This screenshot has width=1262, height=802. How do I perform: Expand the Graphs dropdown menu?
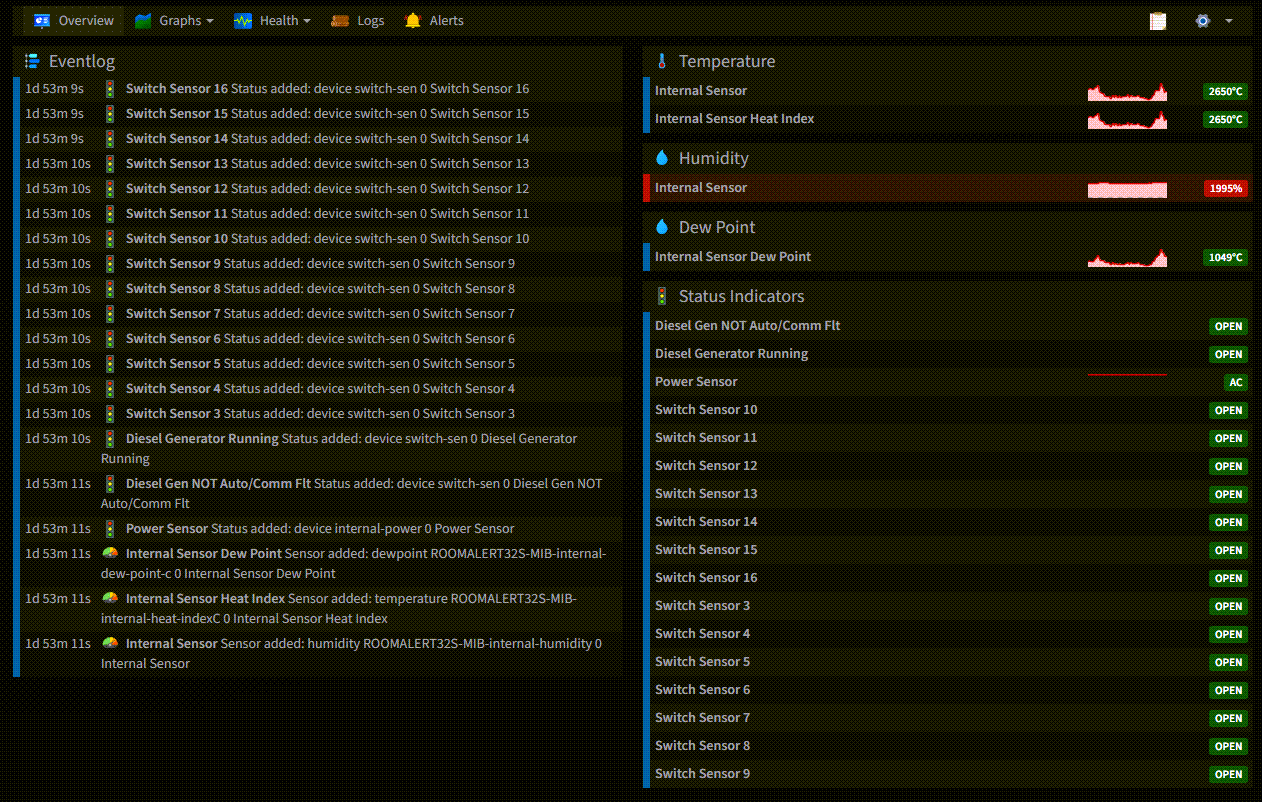(x=174, y=21)
